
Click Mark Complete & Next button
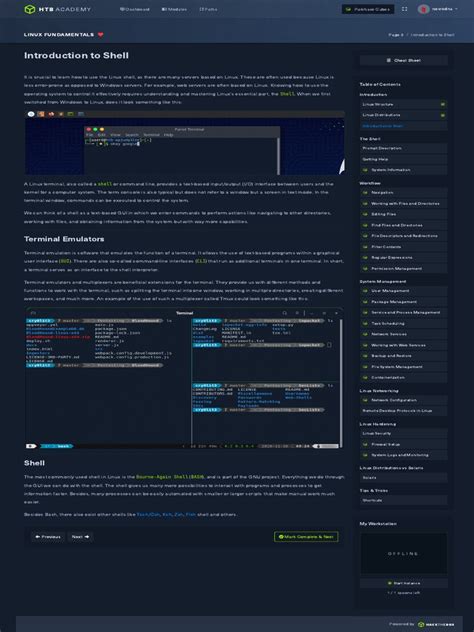306,537
